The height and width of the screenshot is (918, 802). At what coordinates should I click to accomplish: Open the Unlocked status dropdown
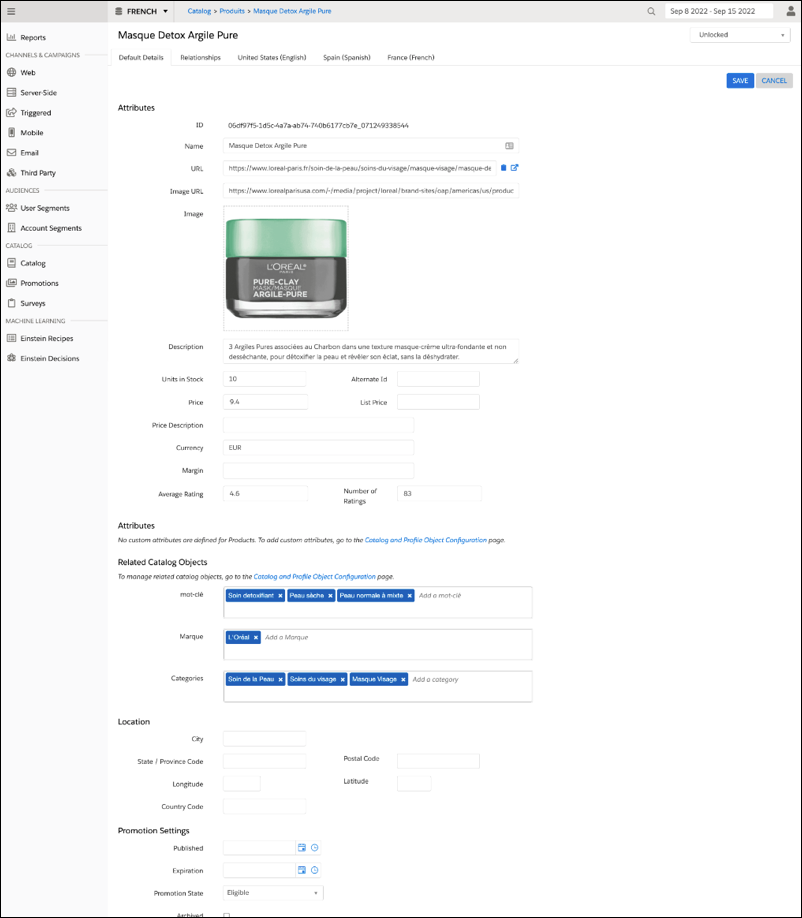tap(740, 35)
